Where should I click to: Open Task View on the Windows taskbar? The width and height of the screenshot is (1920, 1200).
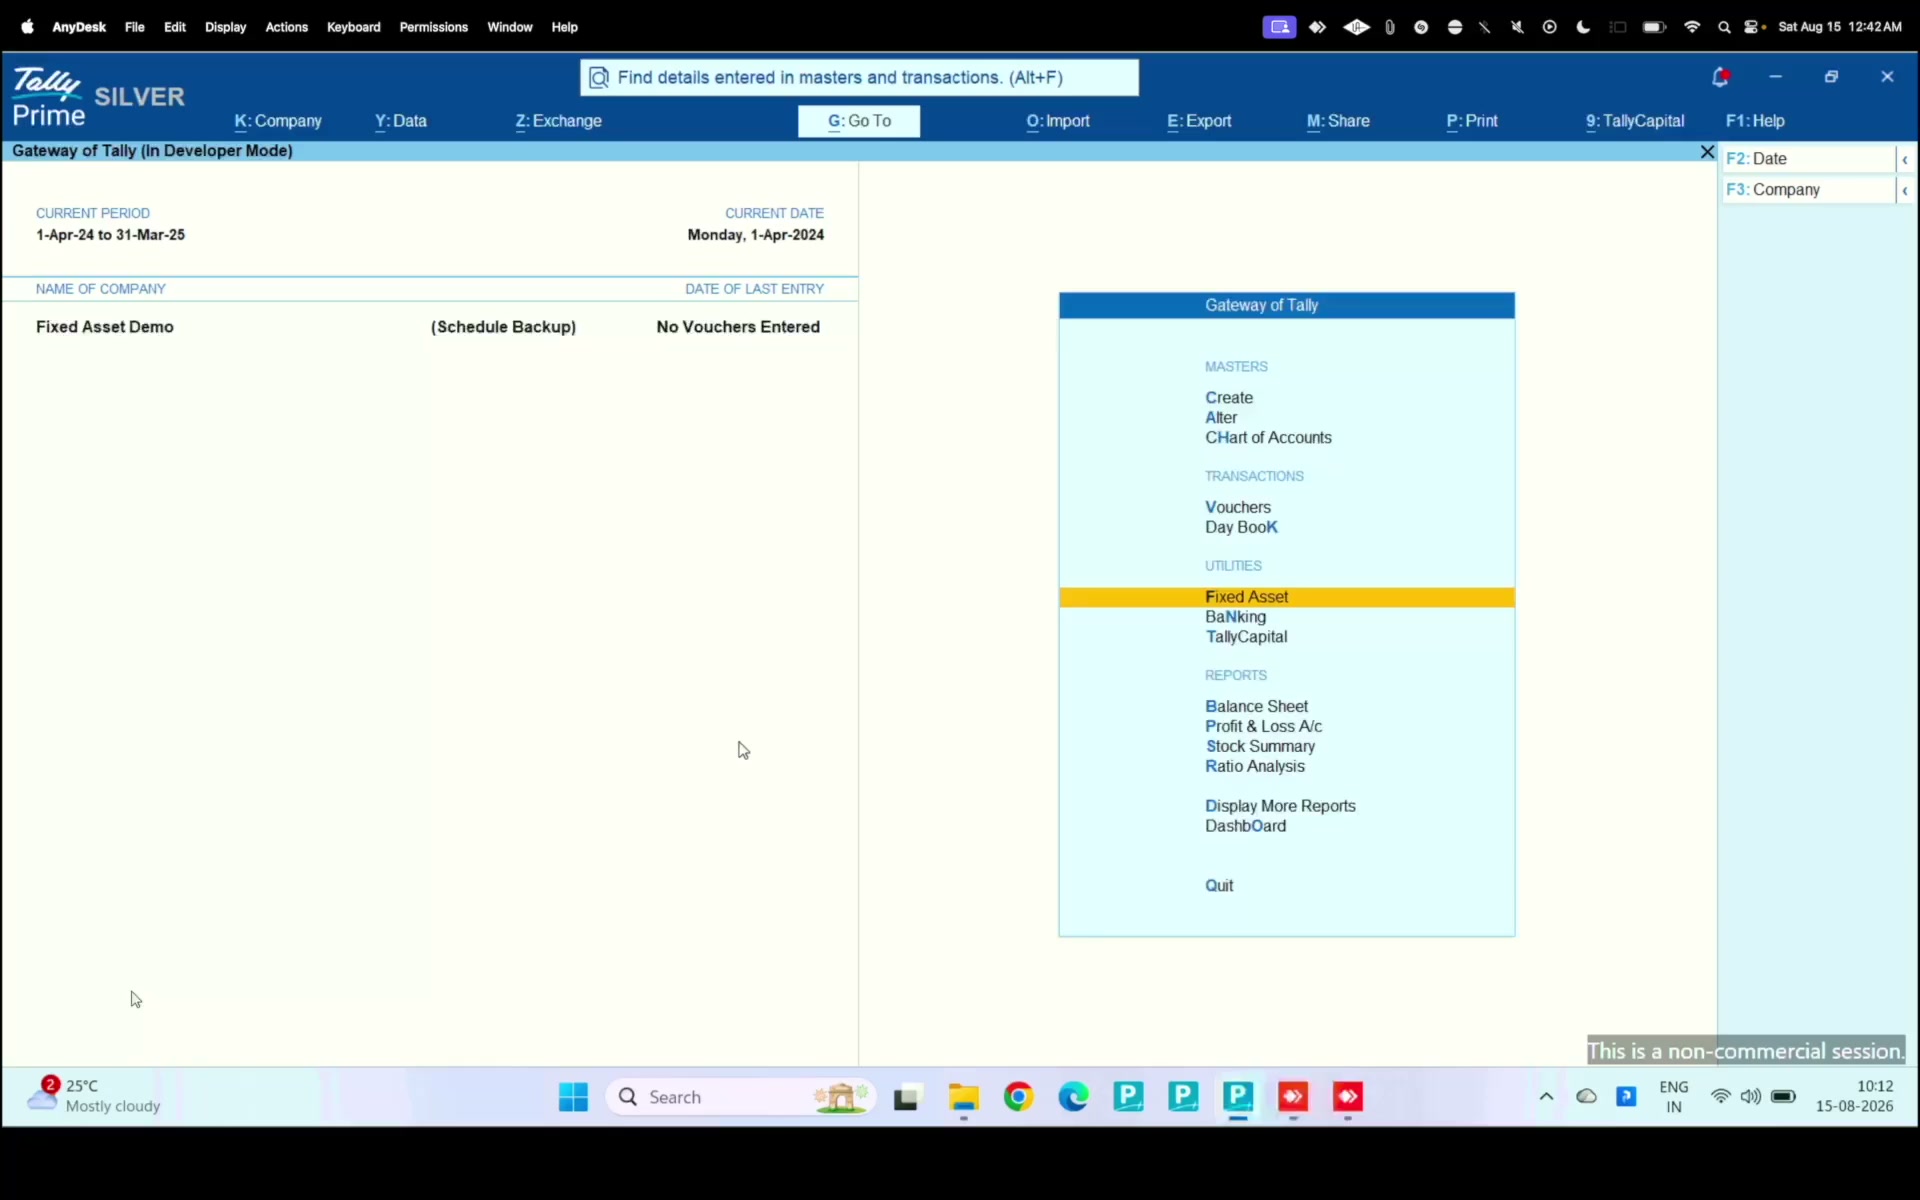pyautogui.click(x=907, y=1098)
